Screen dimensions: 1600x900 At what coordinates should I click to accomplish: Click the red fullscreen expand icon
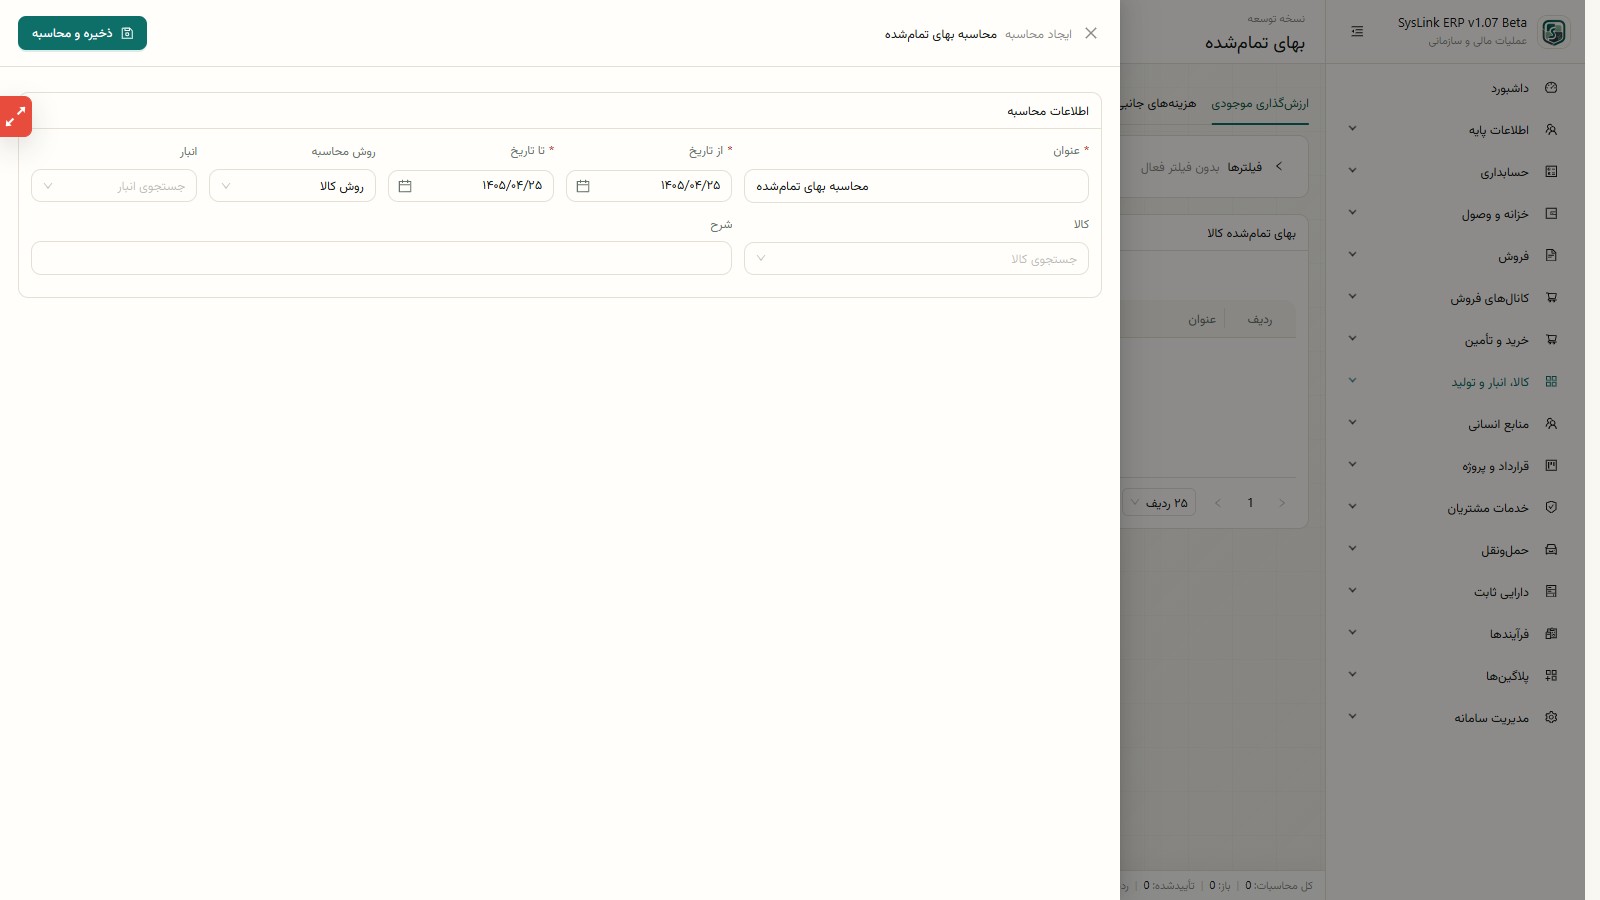point(15,117)
